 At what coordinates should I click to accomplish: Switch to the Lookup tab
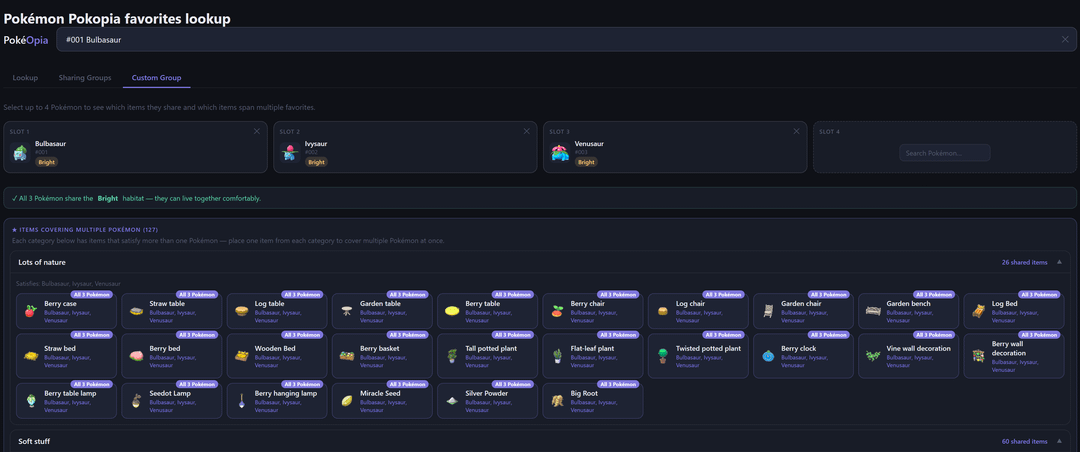(x=25, y=77)
